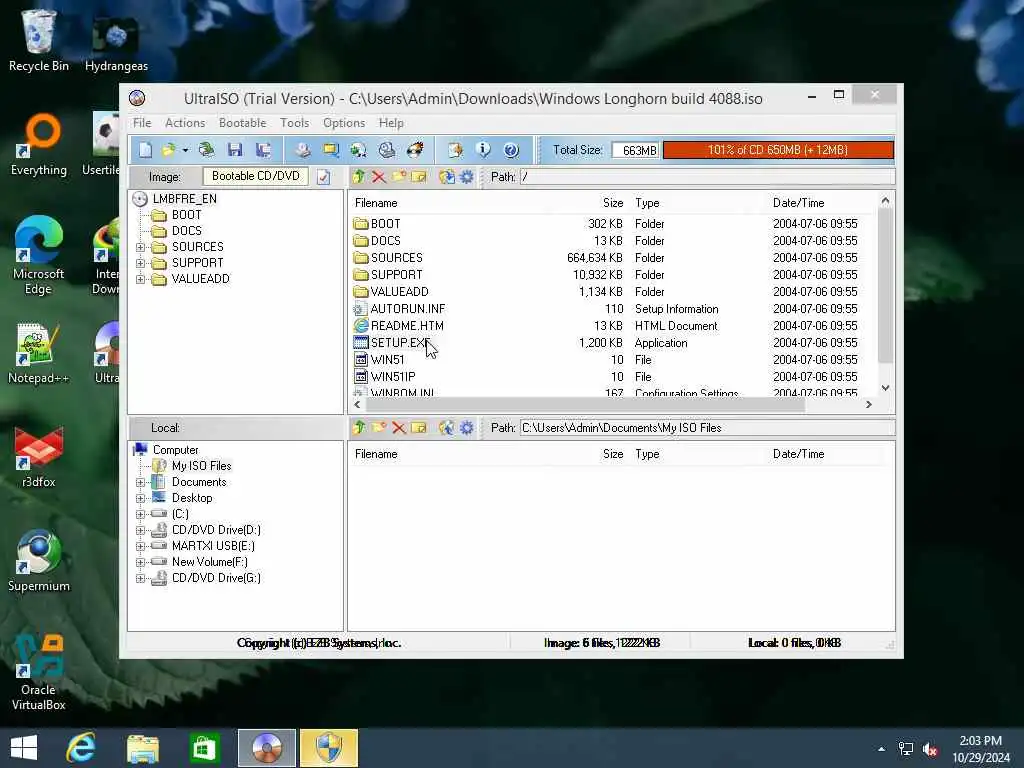This screenshot has width=1024, height=768.
Task: Click the Rename icon in image pane toolbar
Action: [x=419, y=177]
